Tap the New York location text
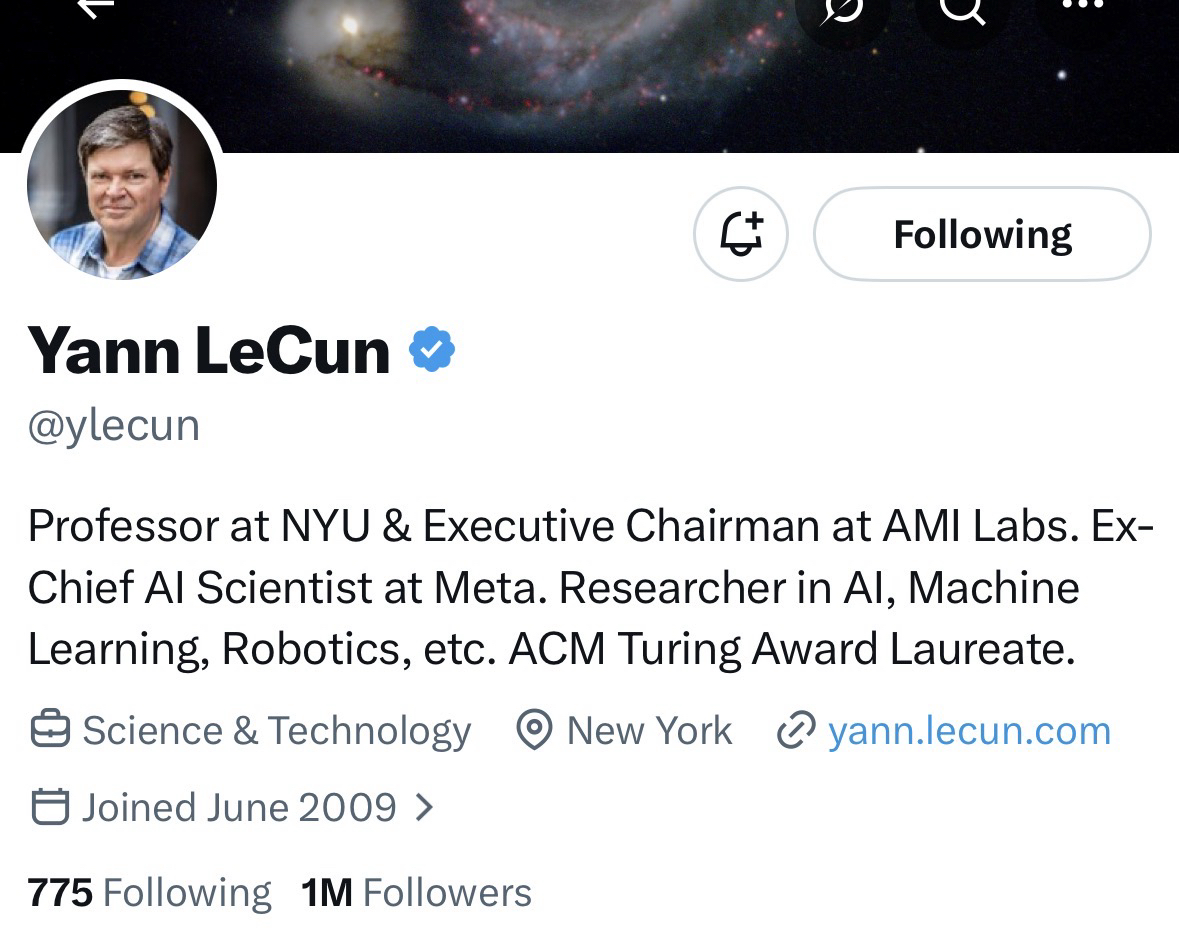 (x=649, y=731)
